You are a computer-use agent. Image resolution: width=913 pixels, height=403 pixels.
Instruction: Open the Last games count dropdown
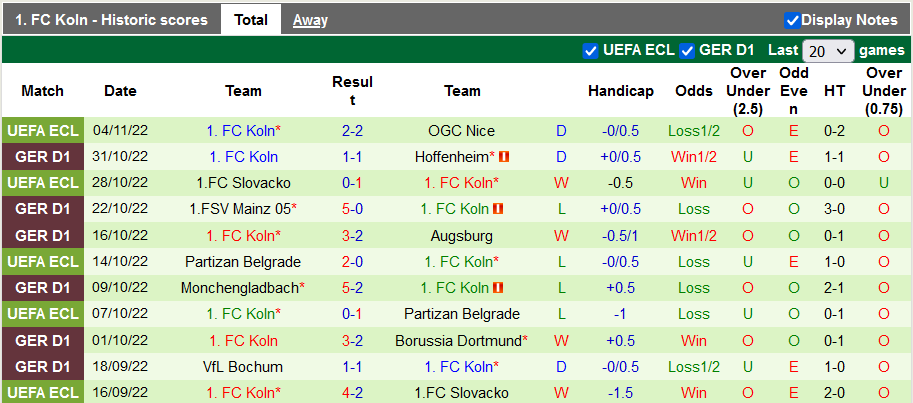tap(829, 51)
